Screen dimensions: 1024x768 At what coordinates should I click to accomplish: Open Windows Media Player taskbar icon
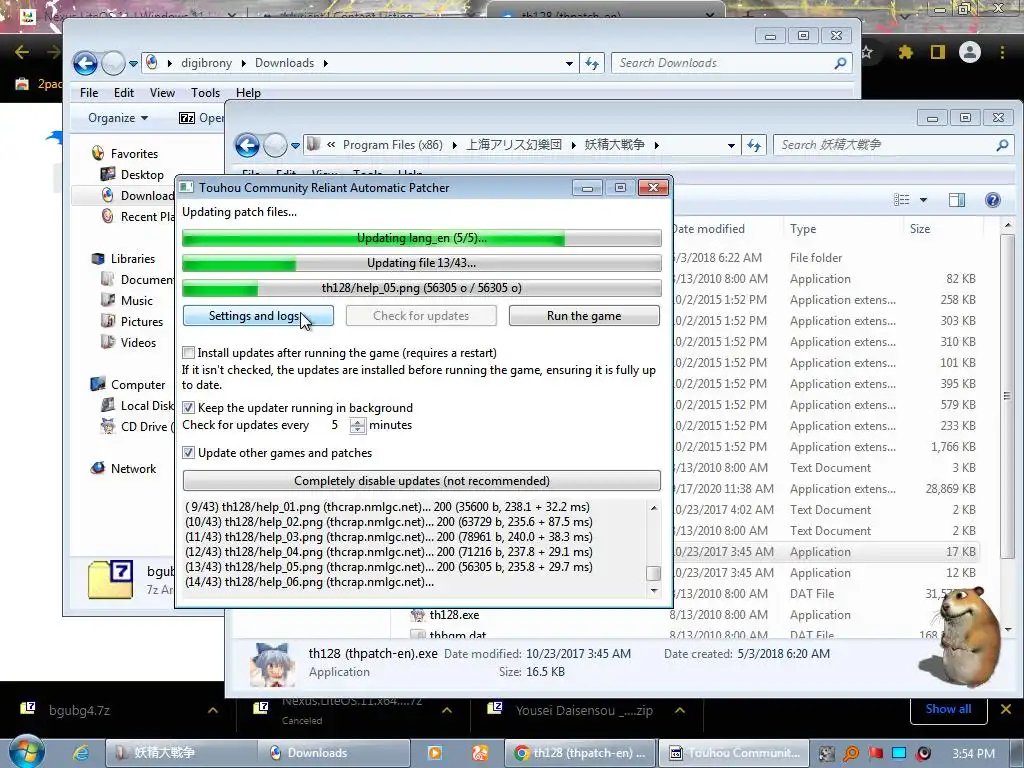[434, 754]
